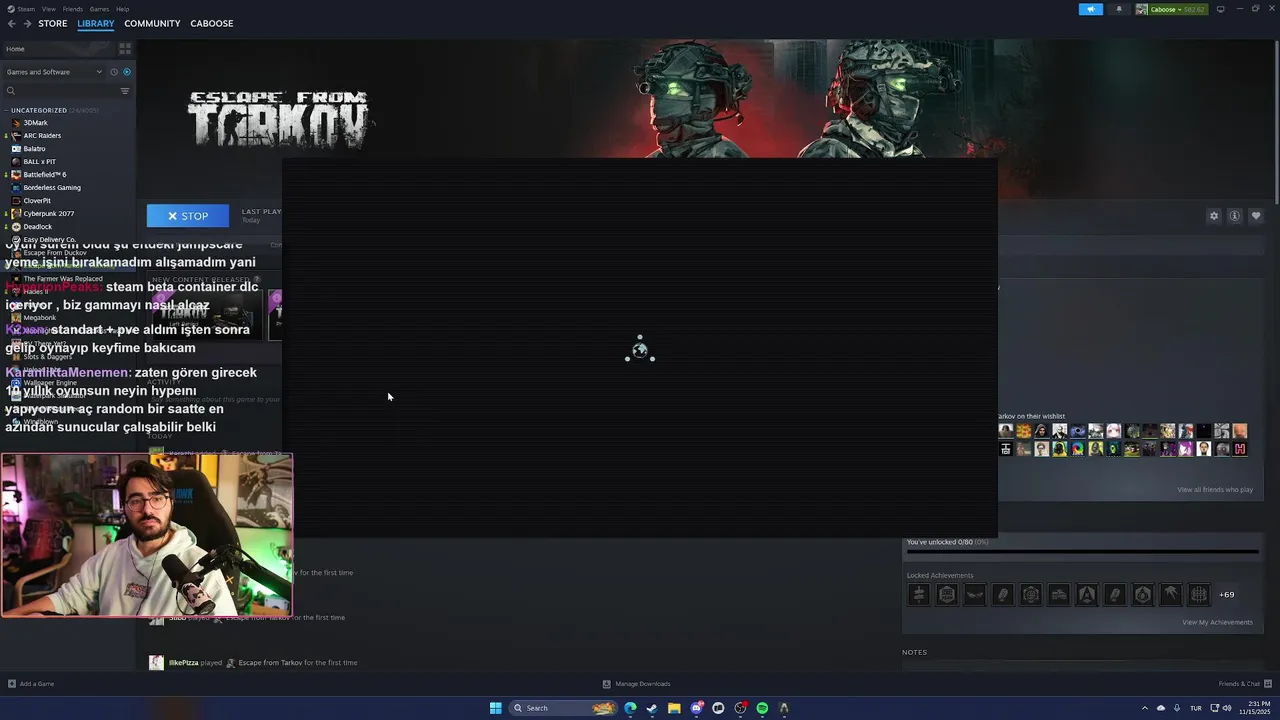
Task: Open the Help menu
Action: (122, 9)
